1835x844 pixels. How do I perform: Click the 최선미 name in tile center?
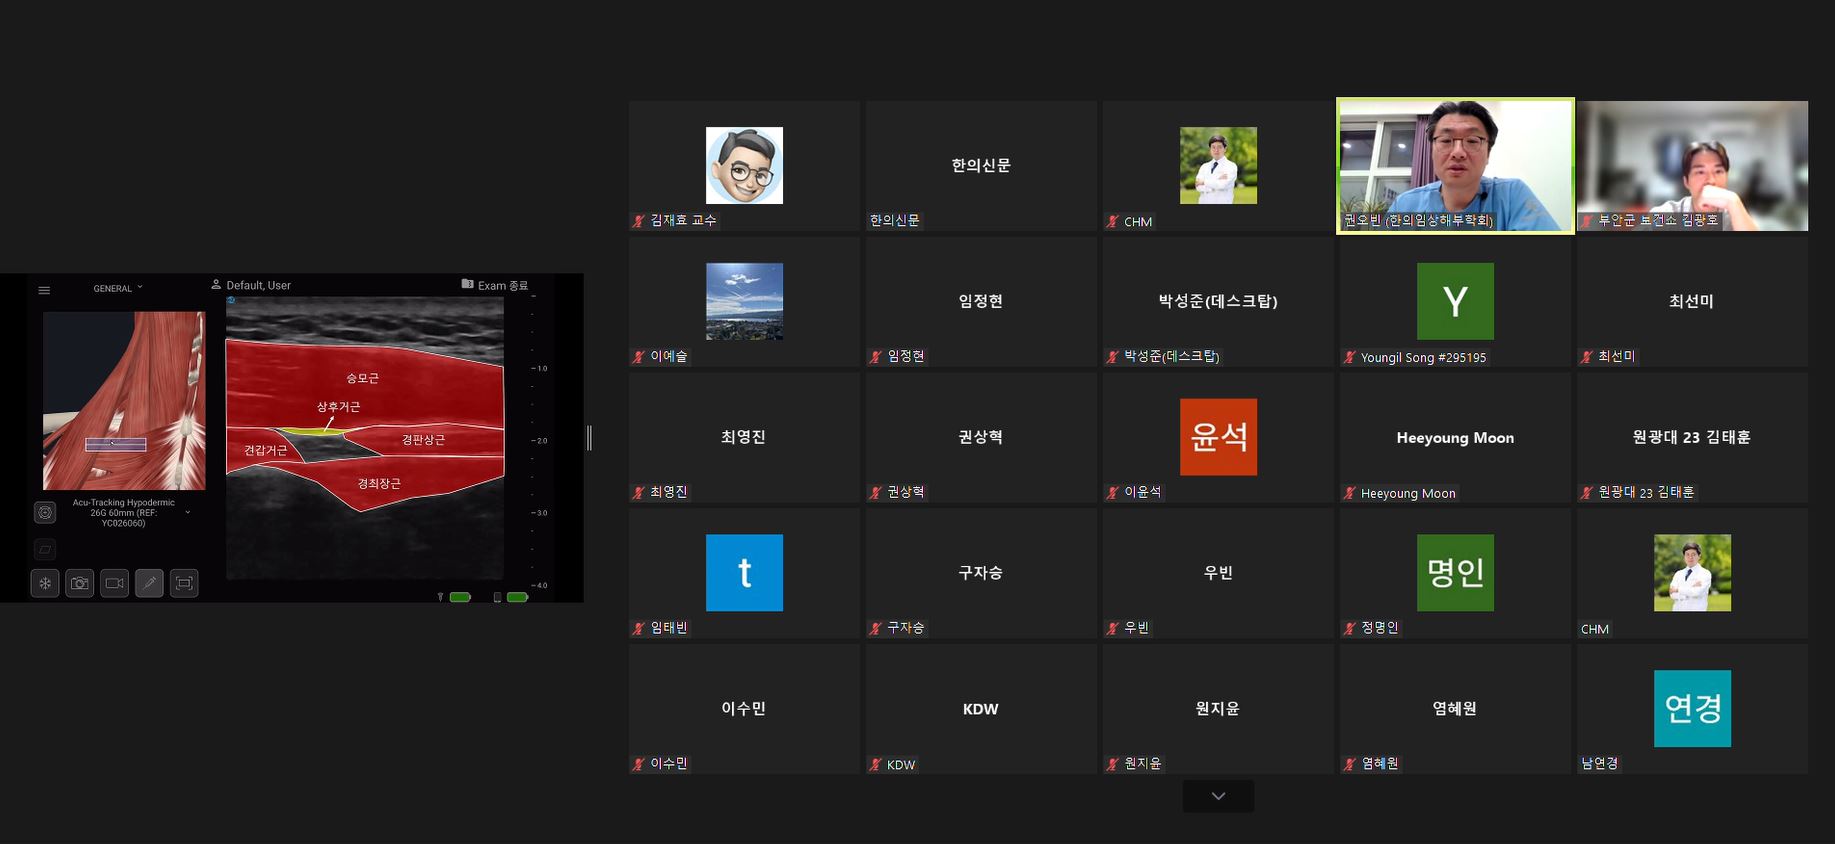1692,301
